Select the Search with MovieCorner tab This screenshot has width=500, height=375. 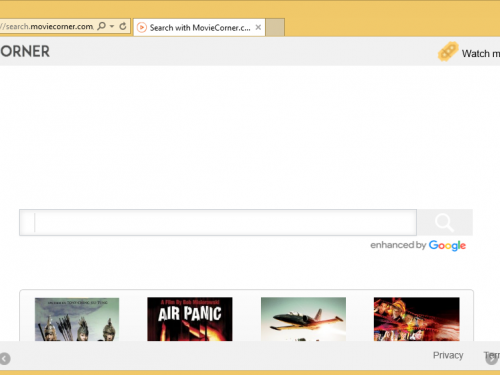(199, 27)
